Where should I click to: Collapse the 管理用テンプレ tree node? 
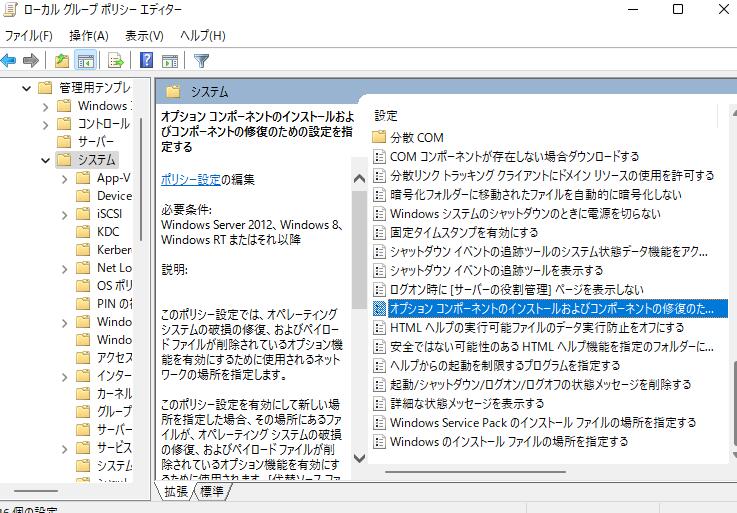27,88
